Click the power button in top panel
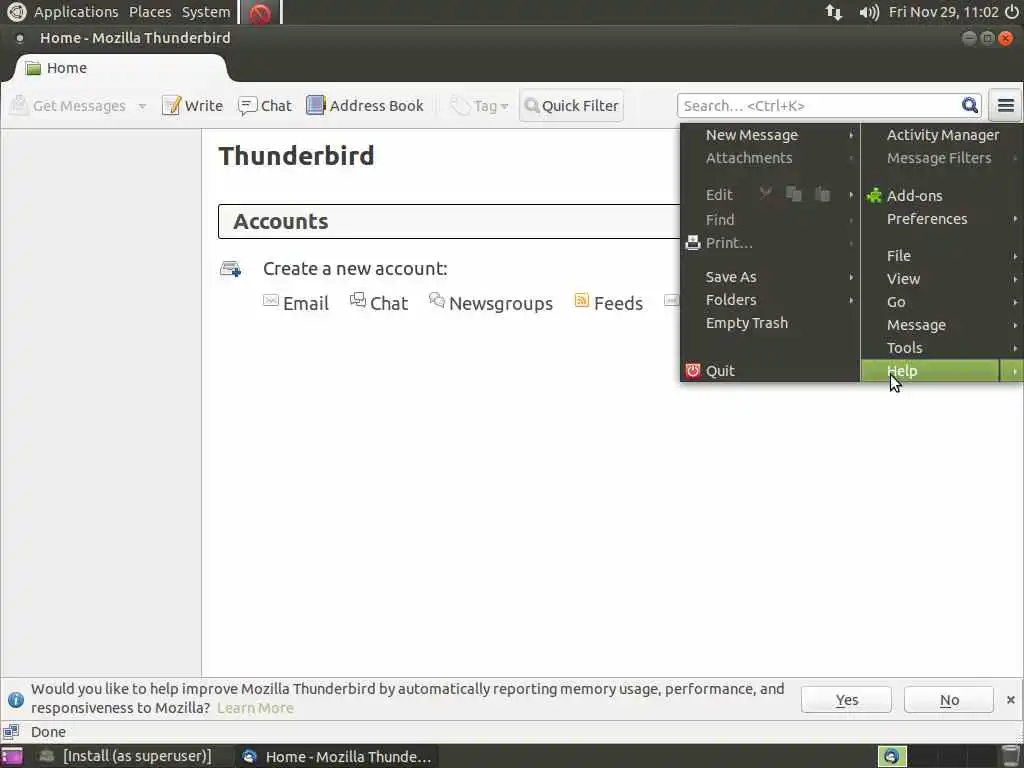This screenshot has height=768, width=1024. [x=1012, y=12]
